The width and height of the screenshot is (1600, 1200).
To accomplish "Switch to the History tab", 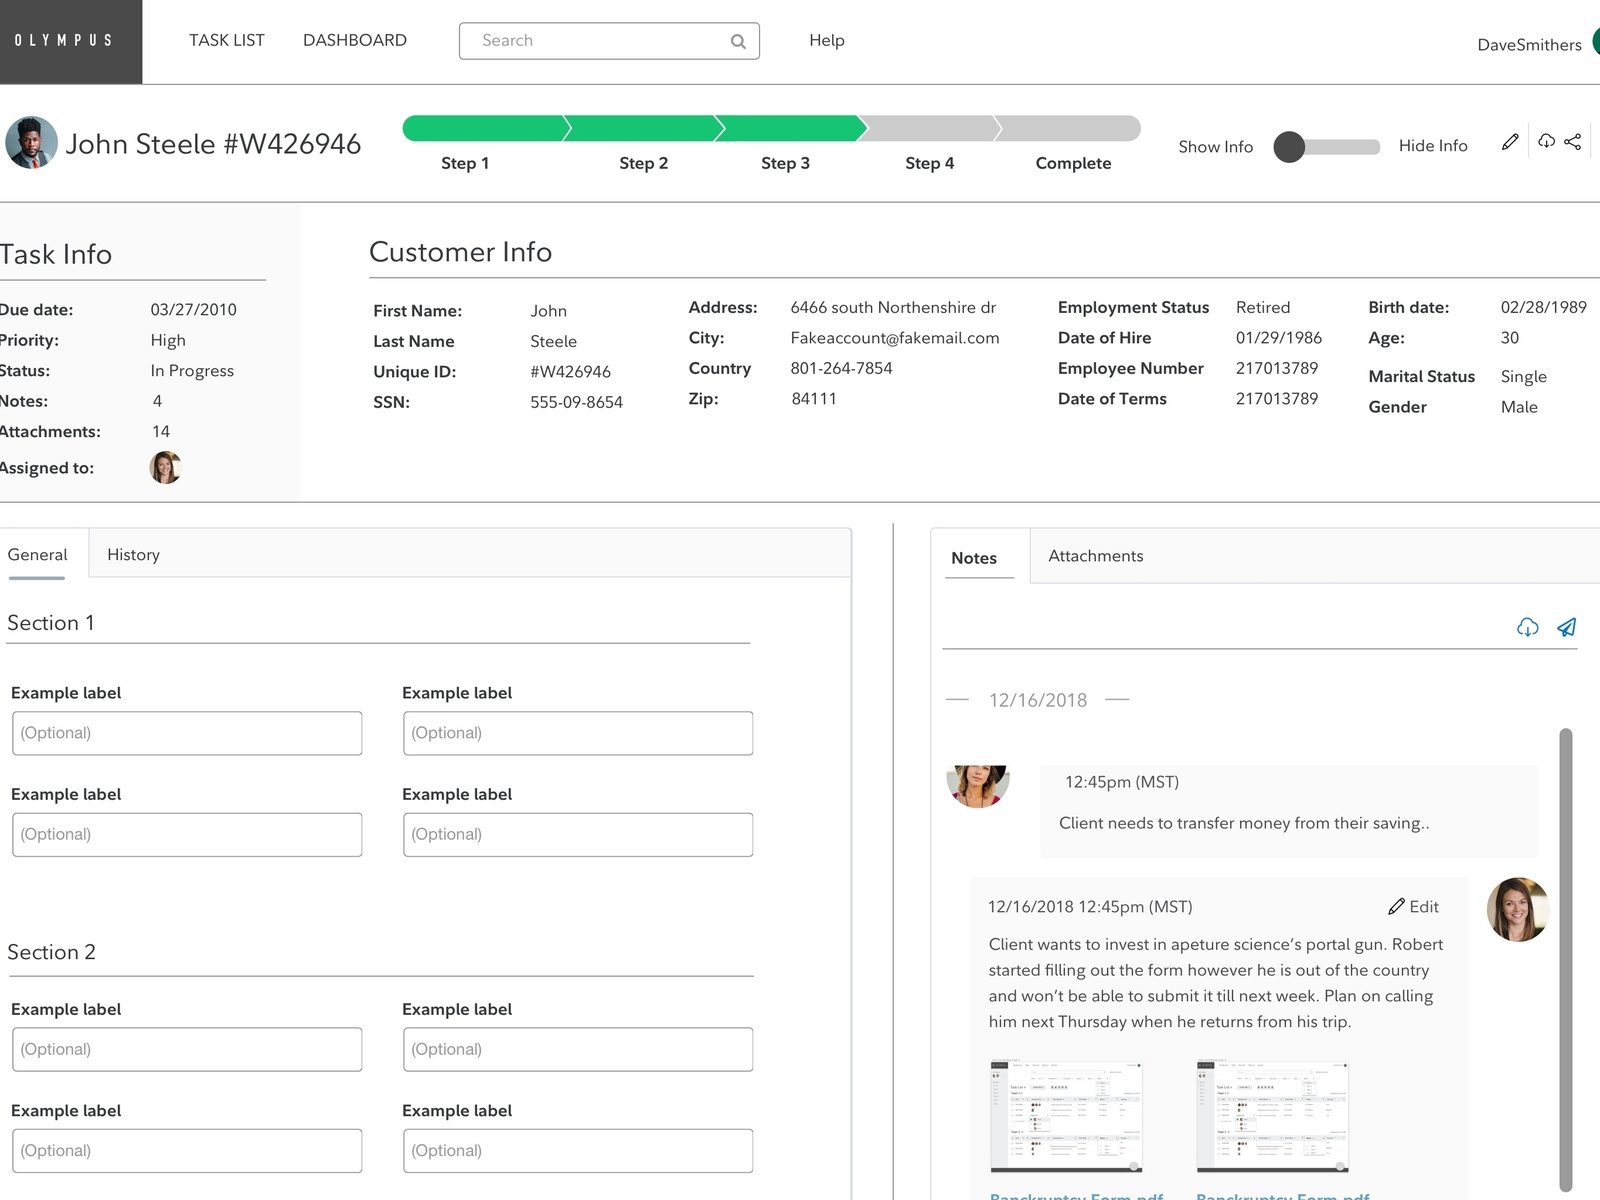I will 132,554.
